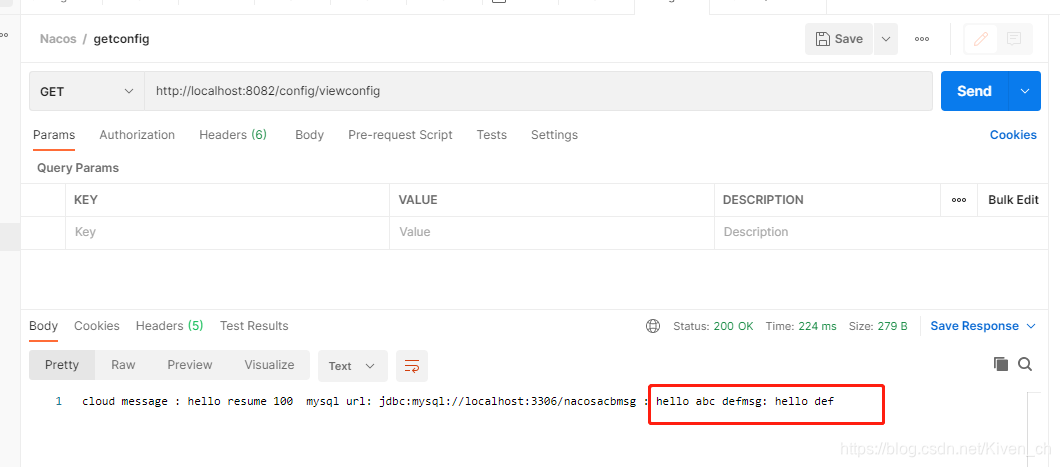Image resolution: width=1060 pixels, height=467 pixels.
Task: Click the request URL field
Action: [x=538, y=91]
